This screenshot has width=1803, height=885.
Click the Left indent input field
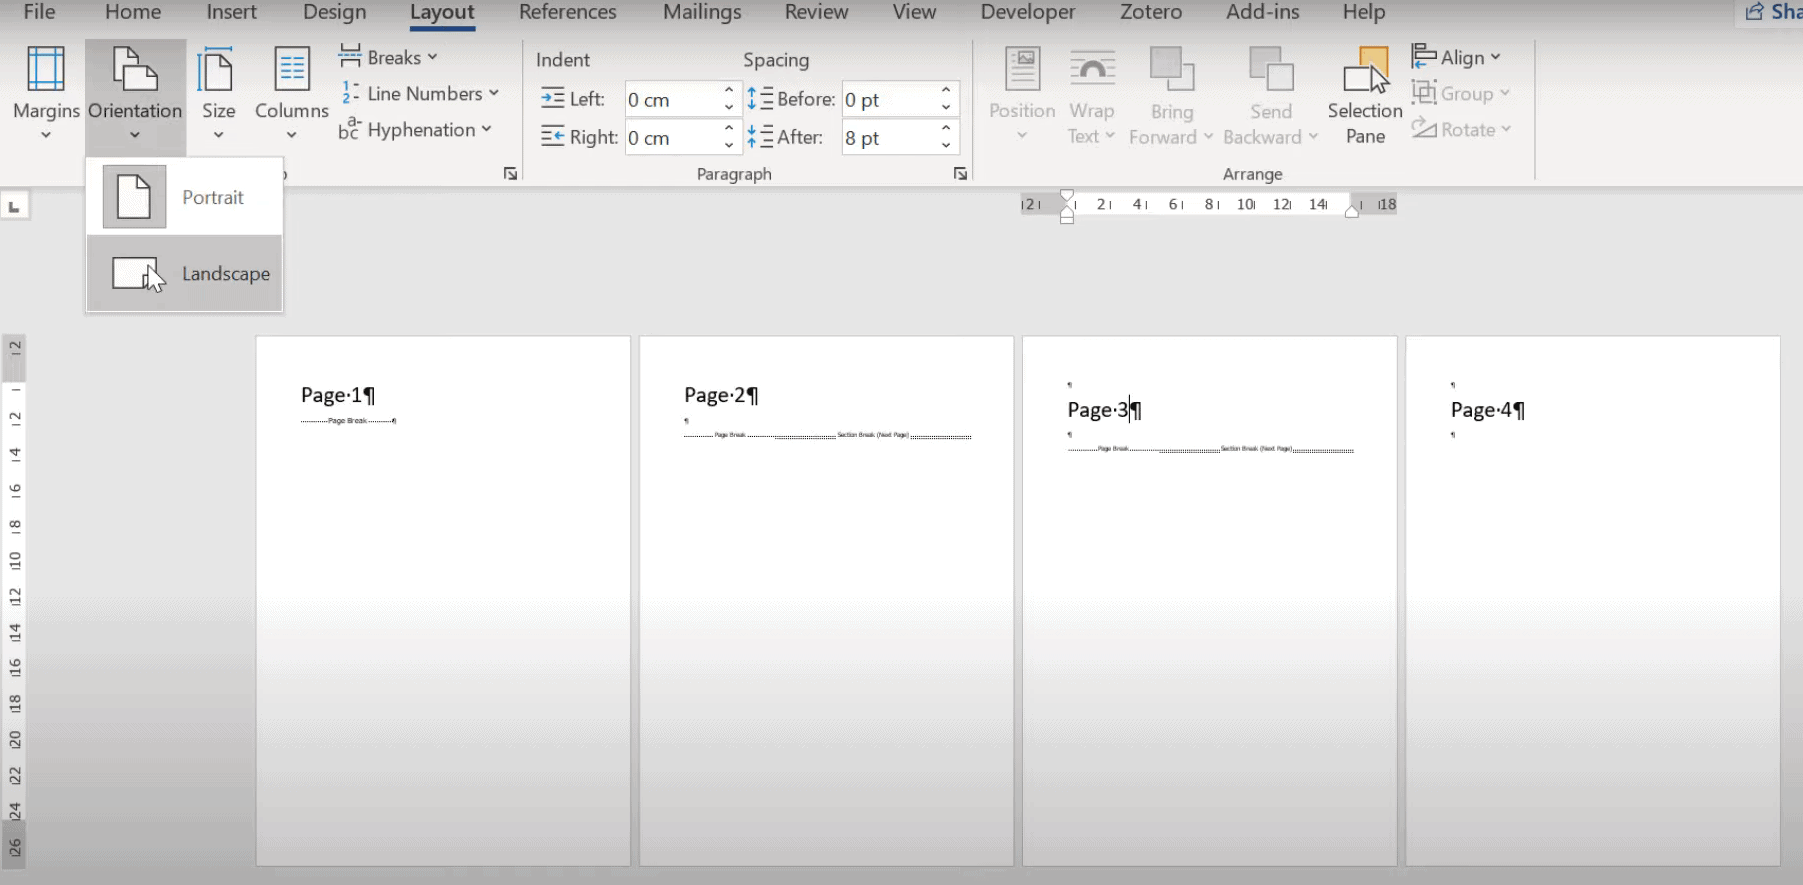pyautogui.click(x=672, y=100)
